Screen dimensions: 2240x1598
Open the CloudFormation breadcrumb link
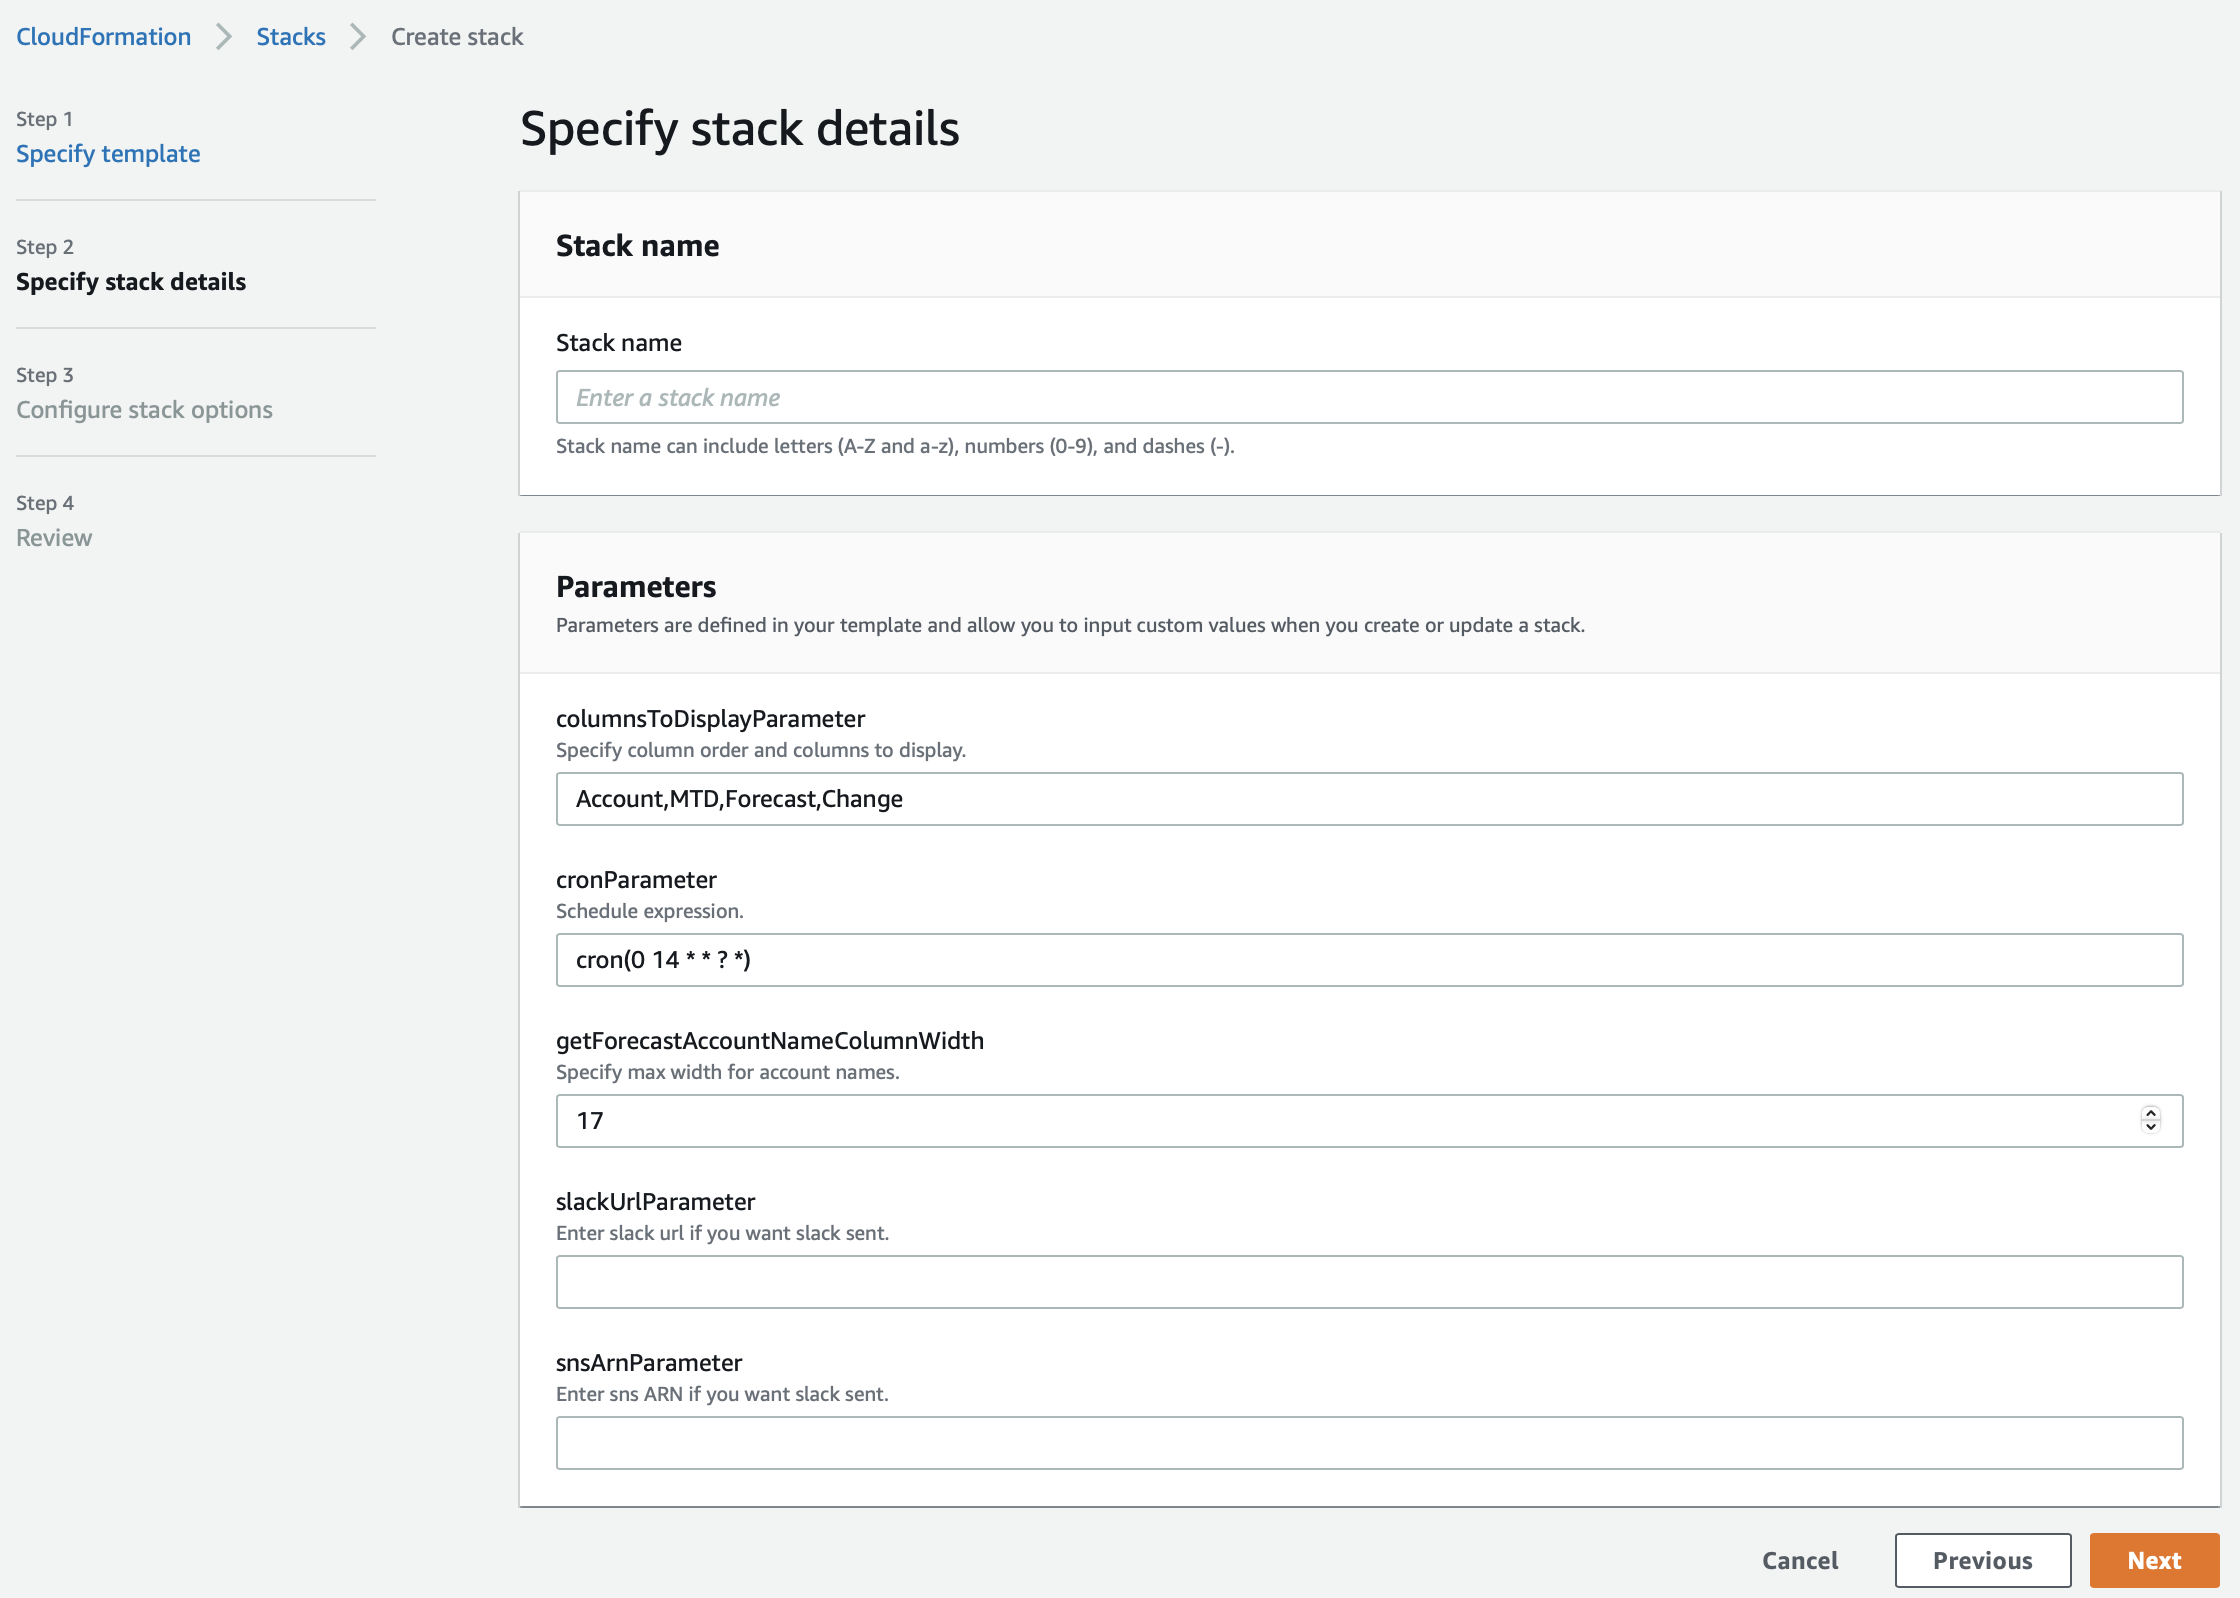(103, 37)
